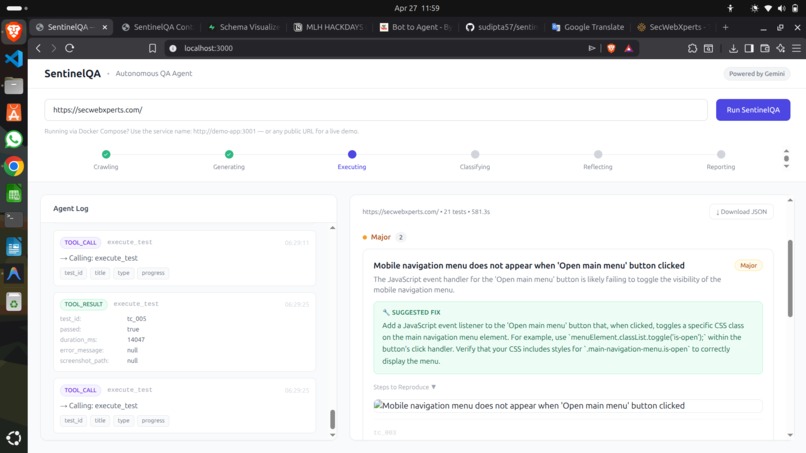806x453 pixels.
Task: Select the Reporting pipeline step
Action: coord(721,159)
